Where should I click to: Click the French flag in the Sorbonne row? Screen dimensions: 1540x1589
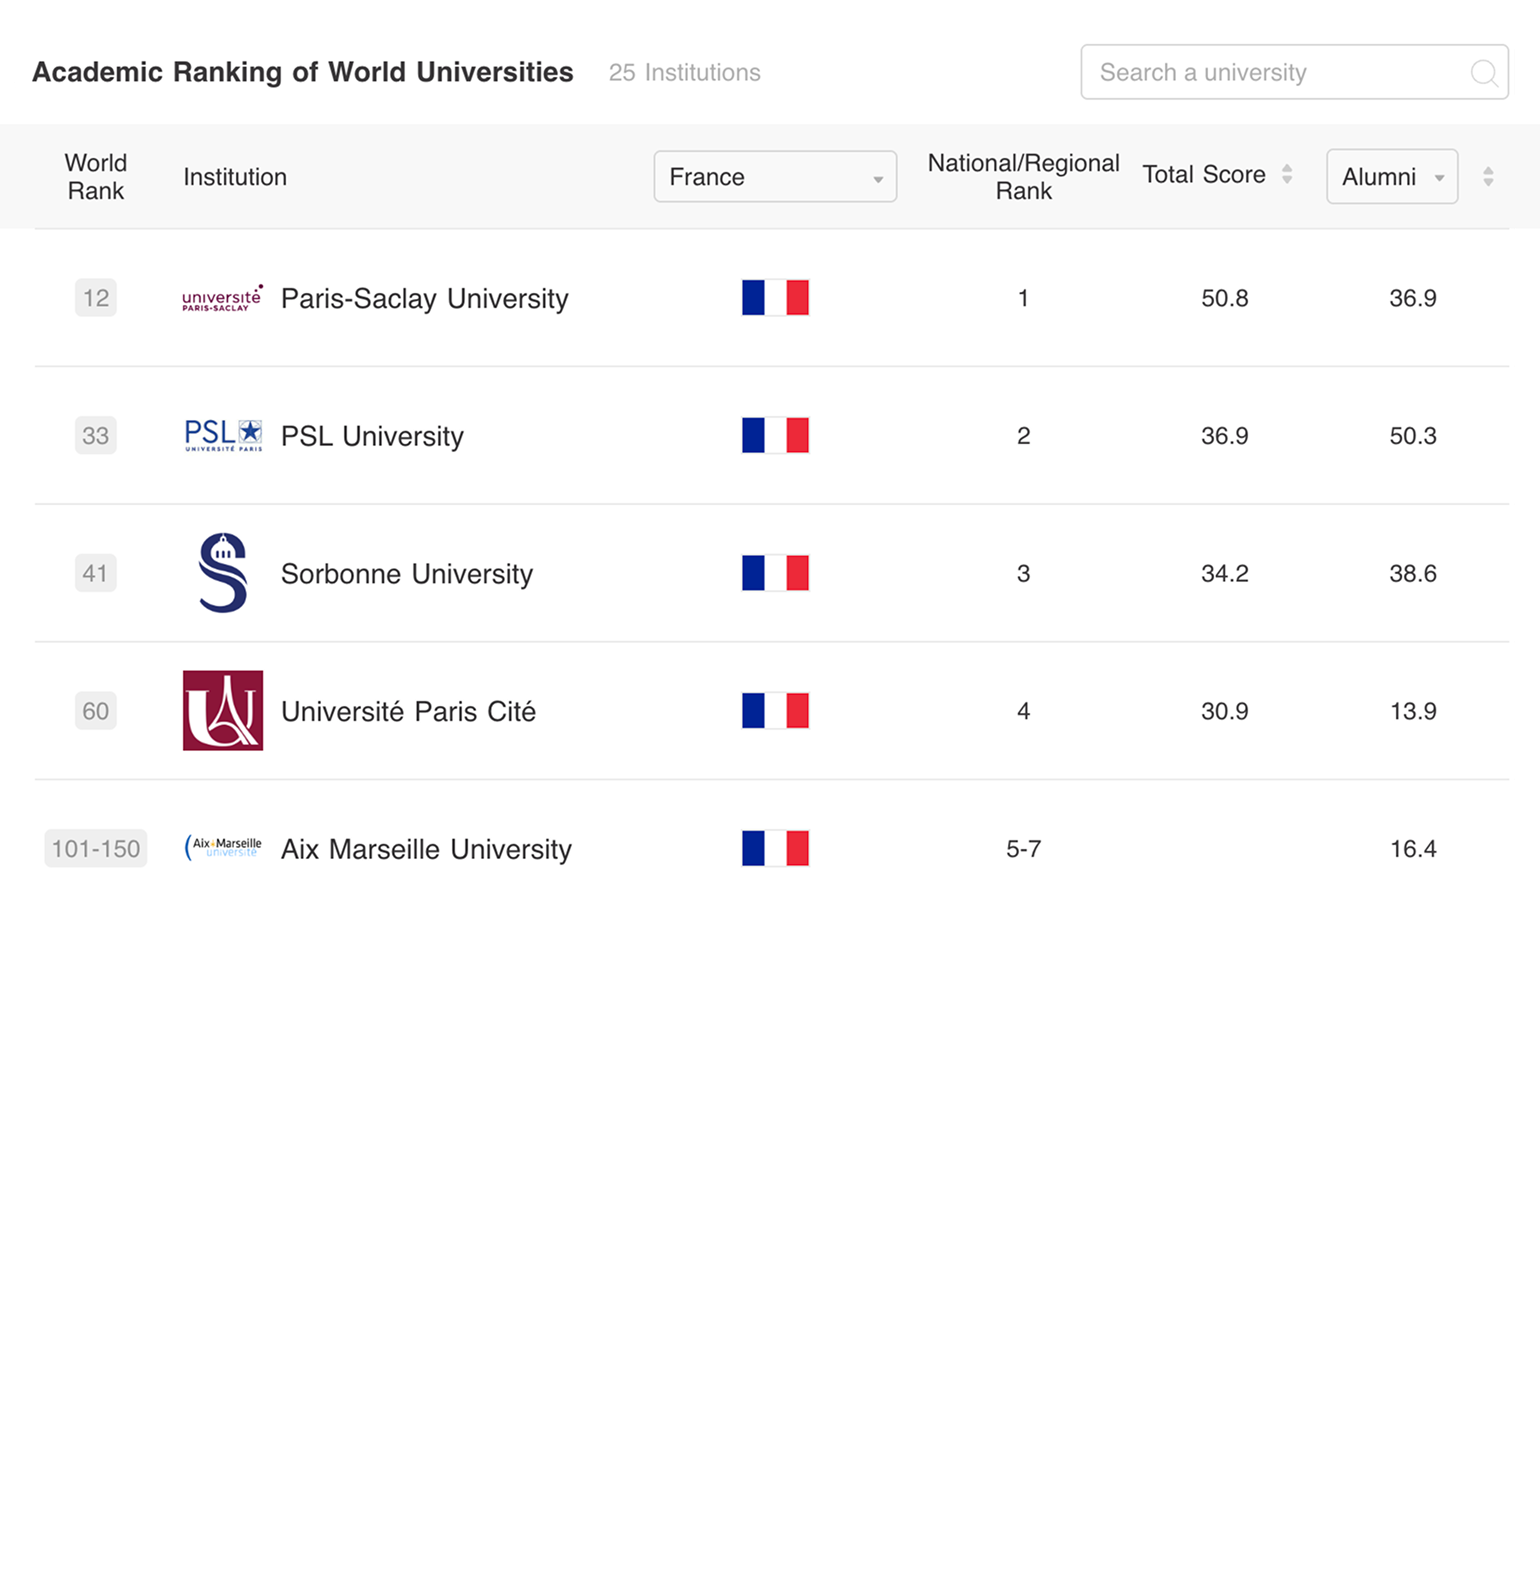[x=775, y=573]
